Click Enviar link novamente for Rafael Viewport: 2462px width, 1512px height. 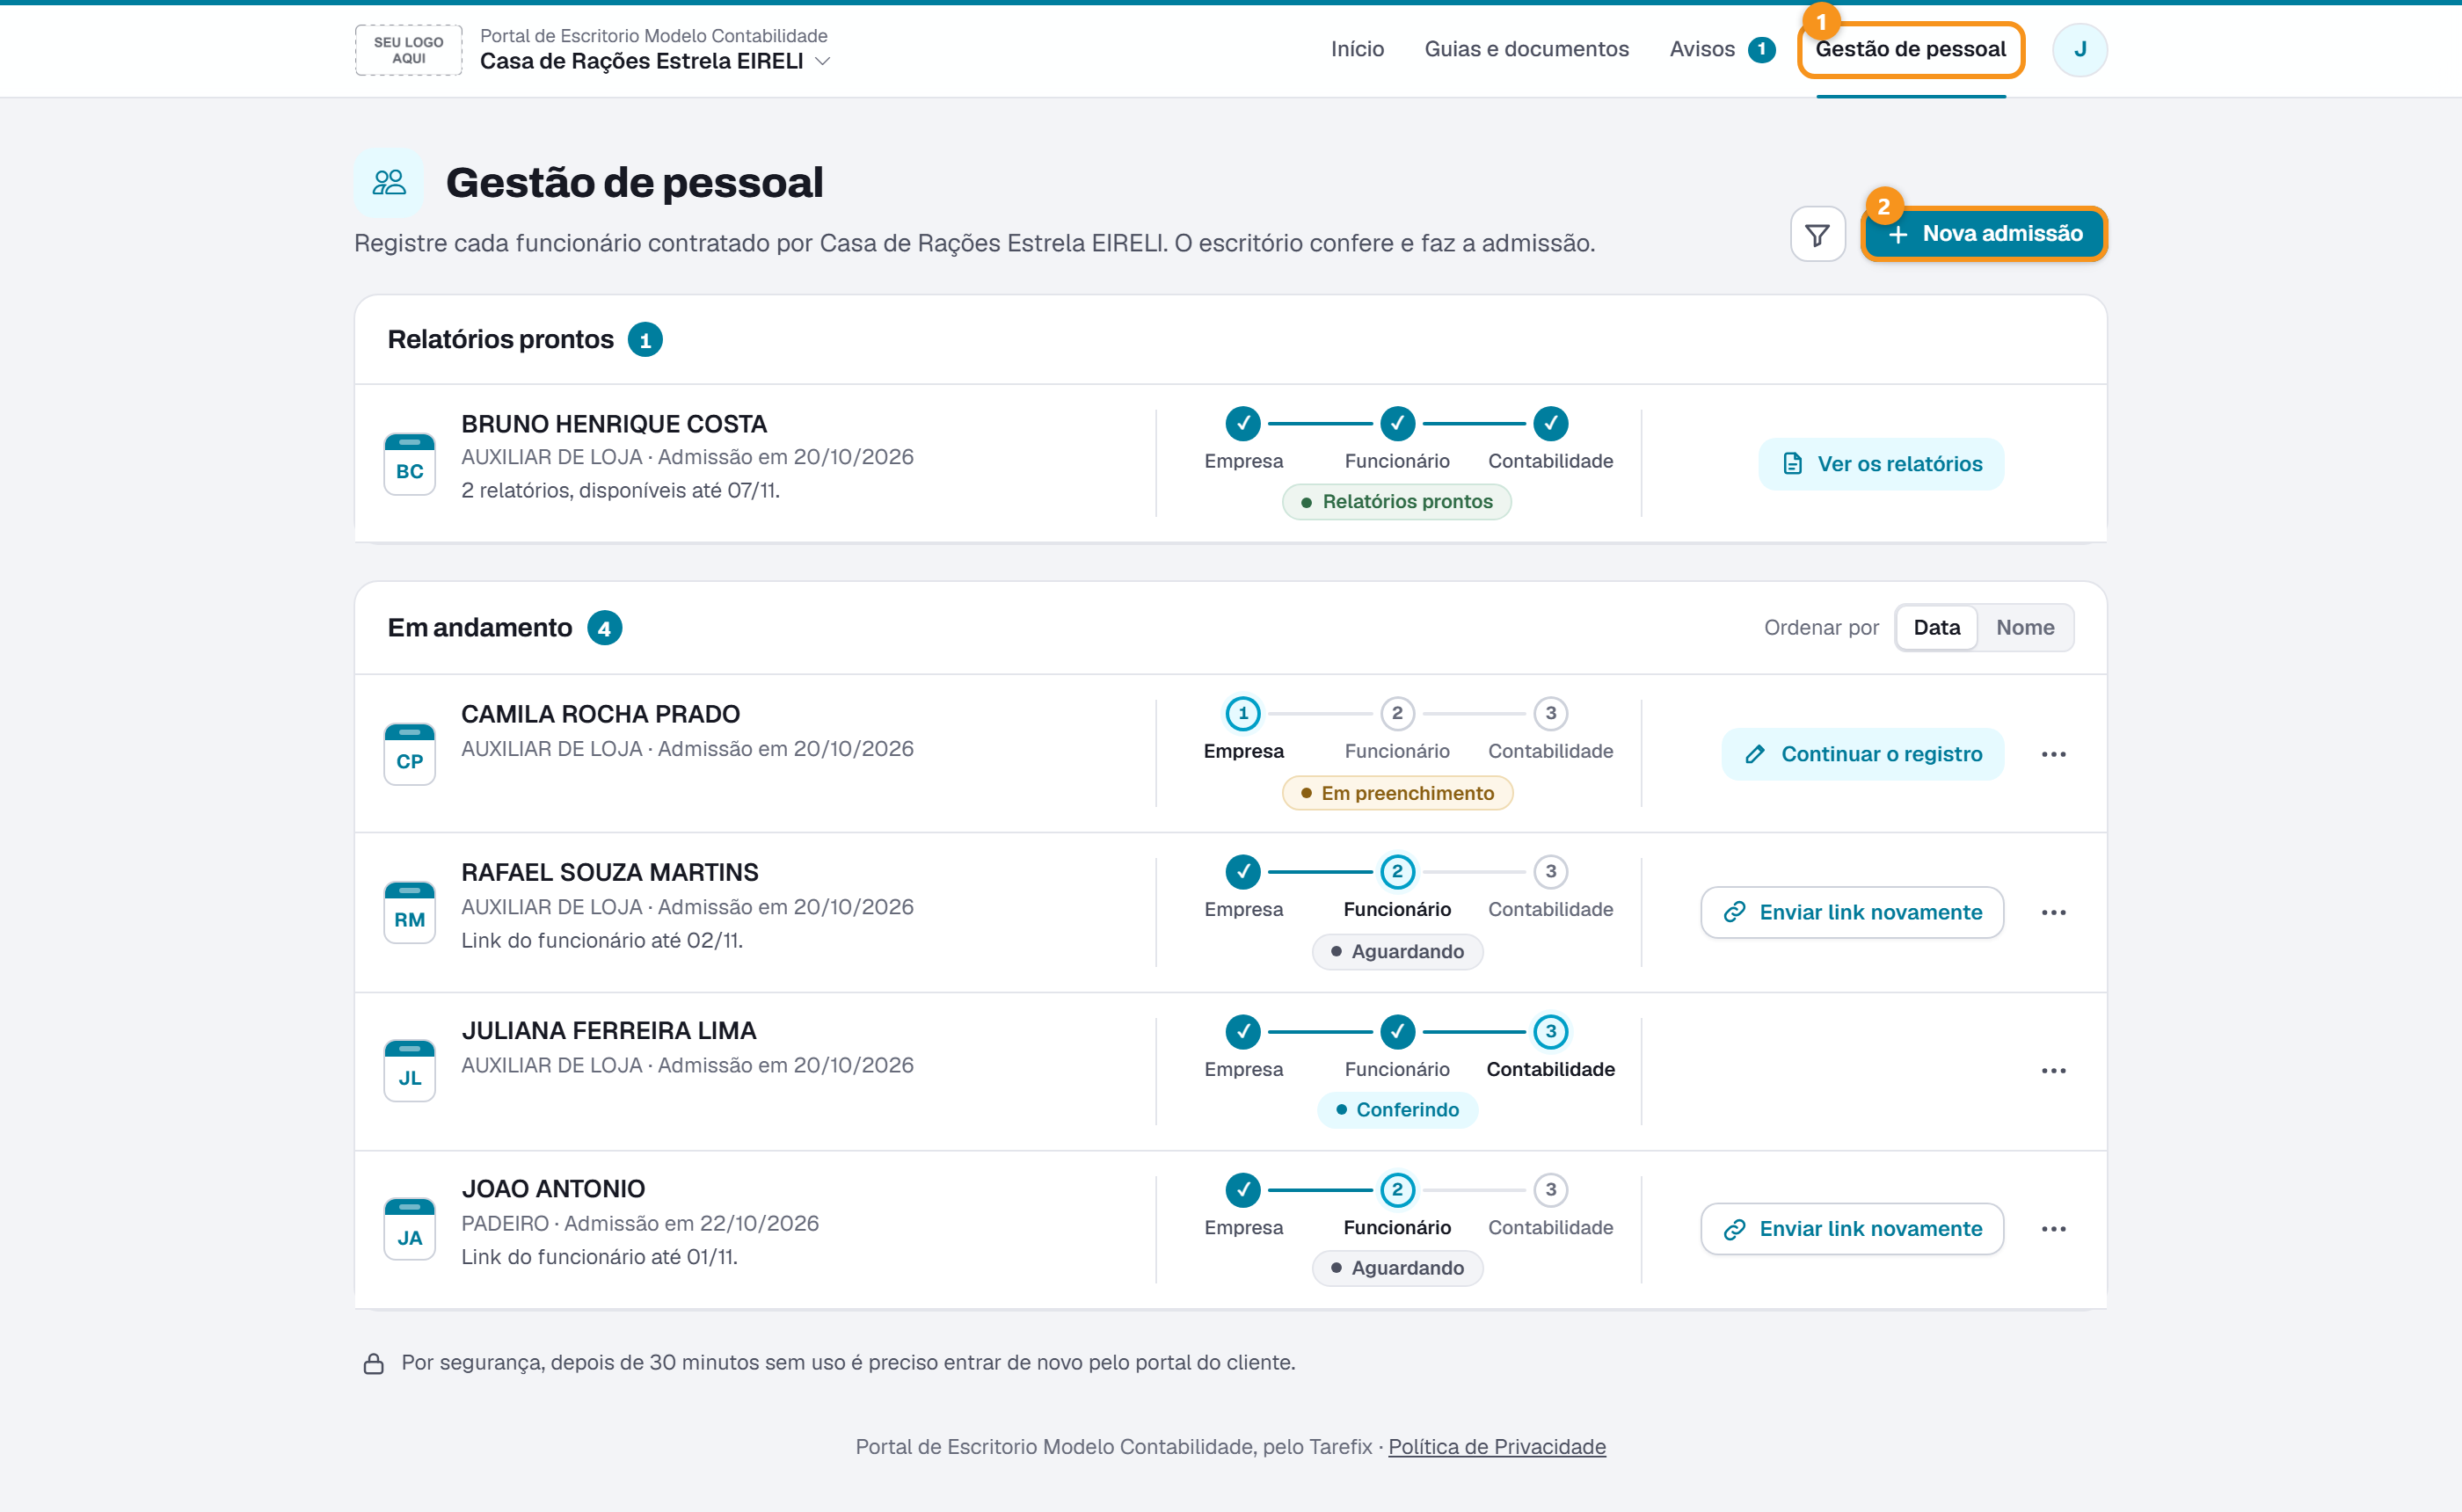tap(1852, 912)
